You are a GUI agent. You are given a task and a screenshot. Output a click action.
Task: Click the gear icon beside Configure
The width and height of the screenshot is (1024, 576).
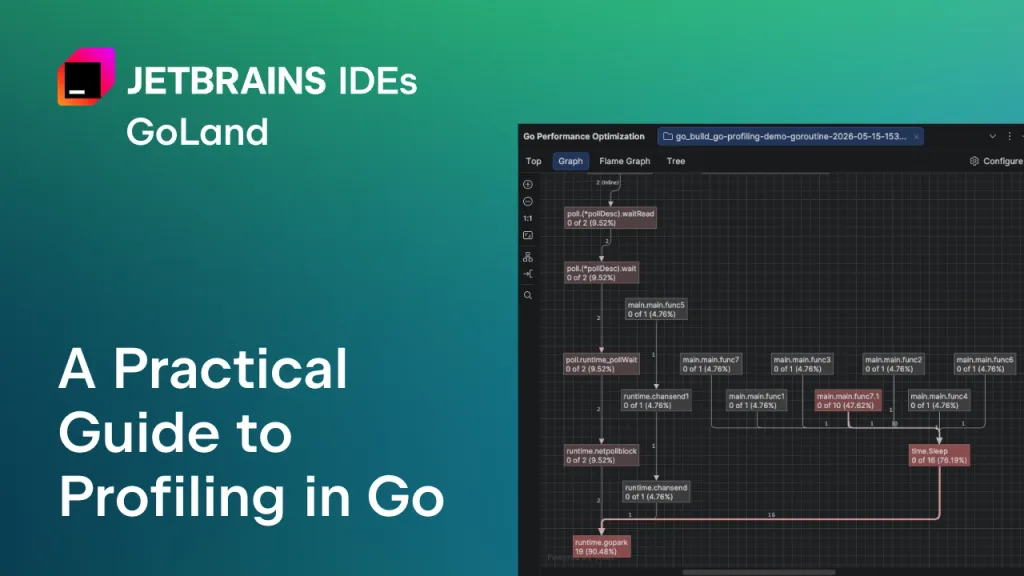pyautogui.click(x=974, y=161)
